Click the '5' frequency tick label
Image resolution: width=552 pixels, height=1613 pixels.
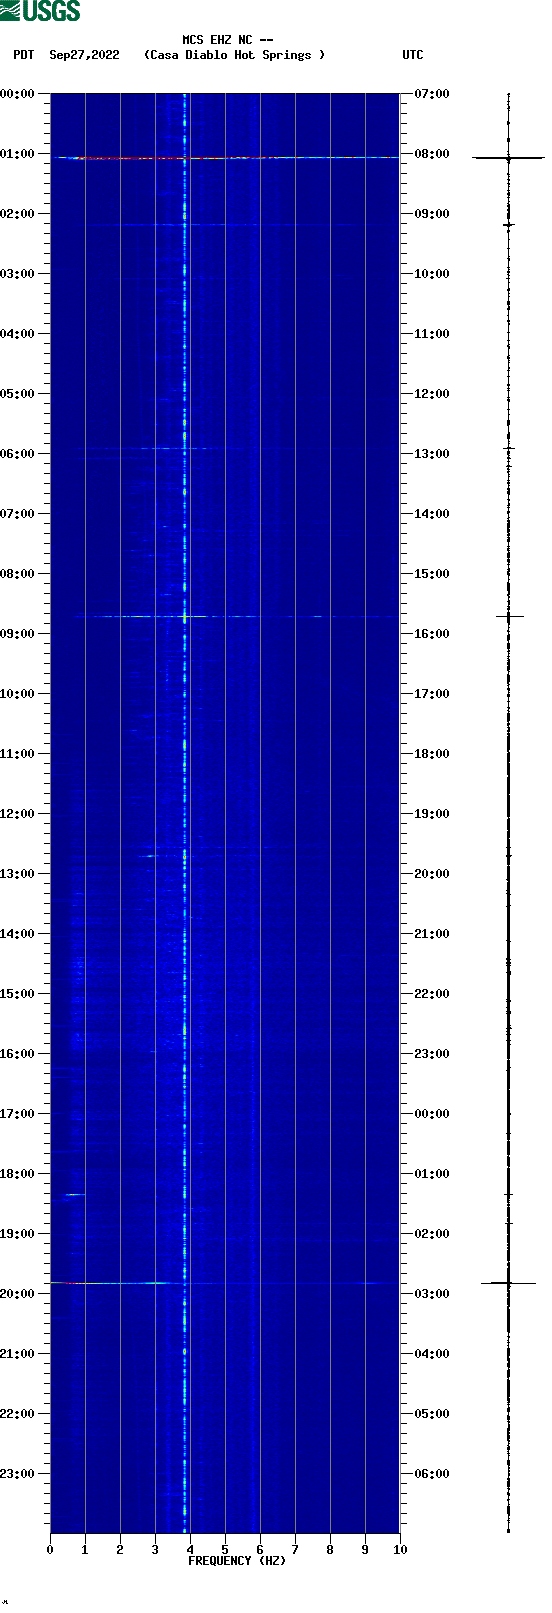pos(225,1550)
